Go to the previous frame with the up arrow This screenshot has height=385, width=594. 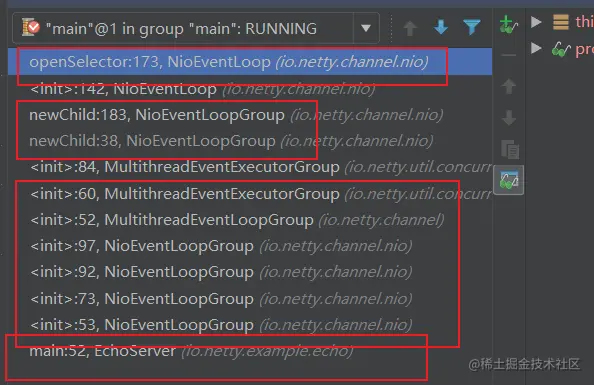(x=410, y=28)
